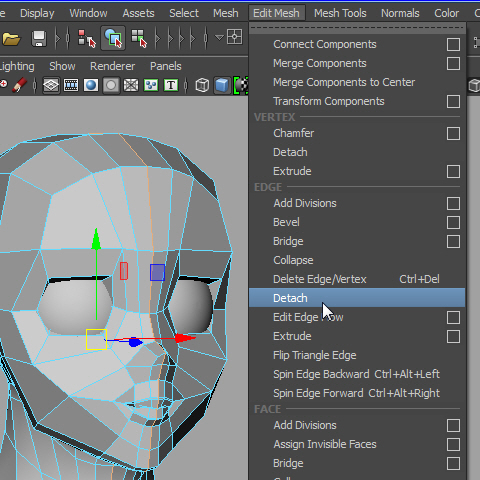Screen dimensions: 480x480
Task: Switch to select by object type mode
Action: (x=113, y=38)
